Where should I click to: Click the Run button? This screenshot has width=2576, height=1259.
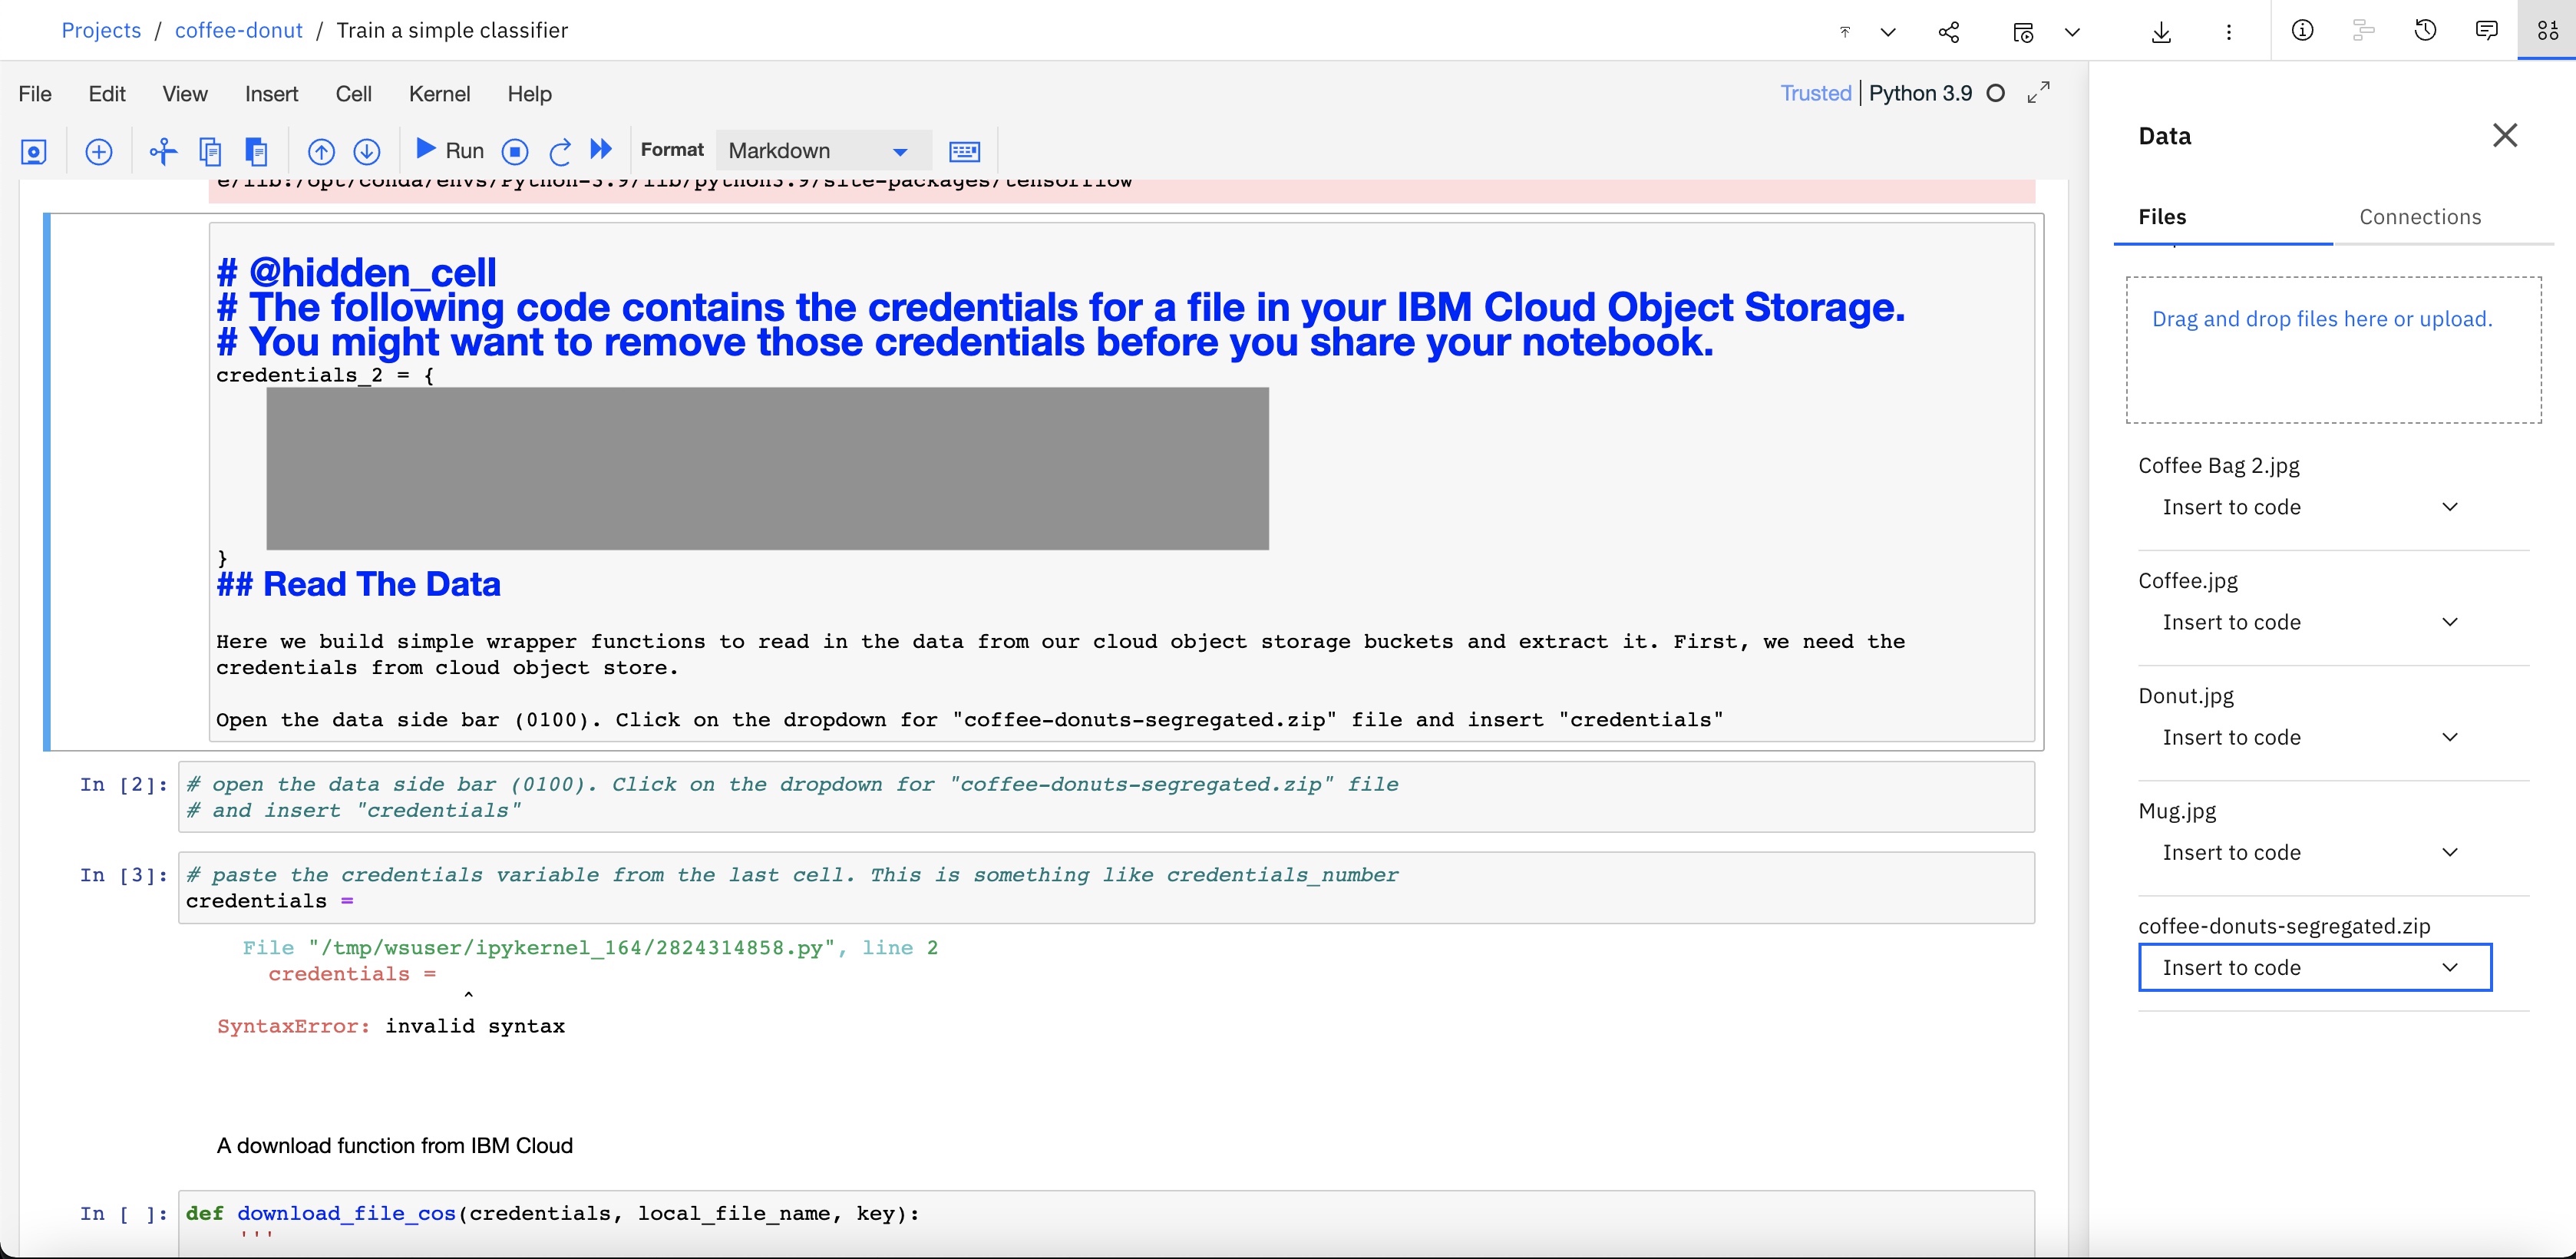point(450,151)
